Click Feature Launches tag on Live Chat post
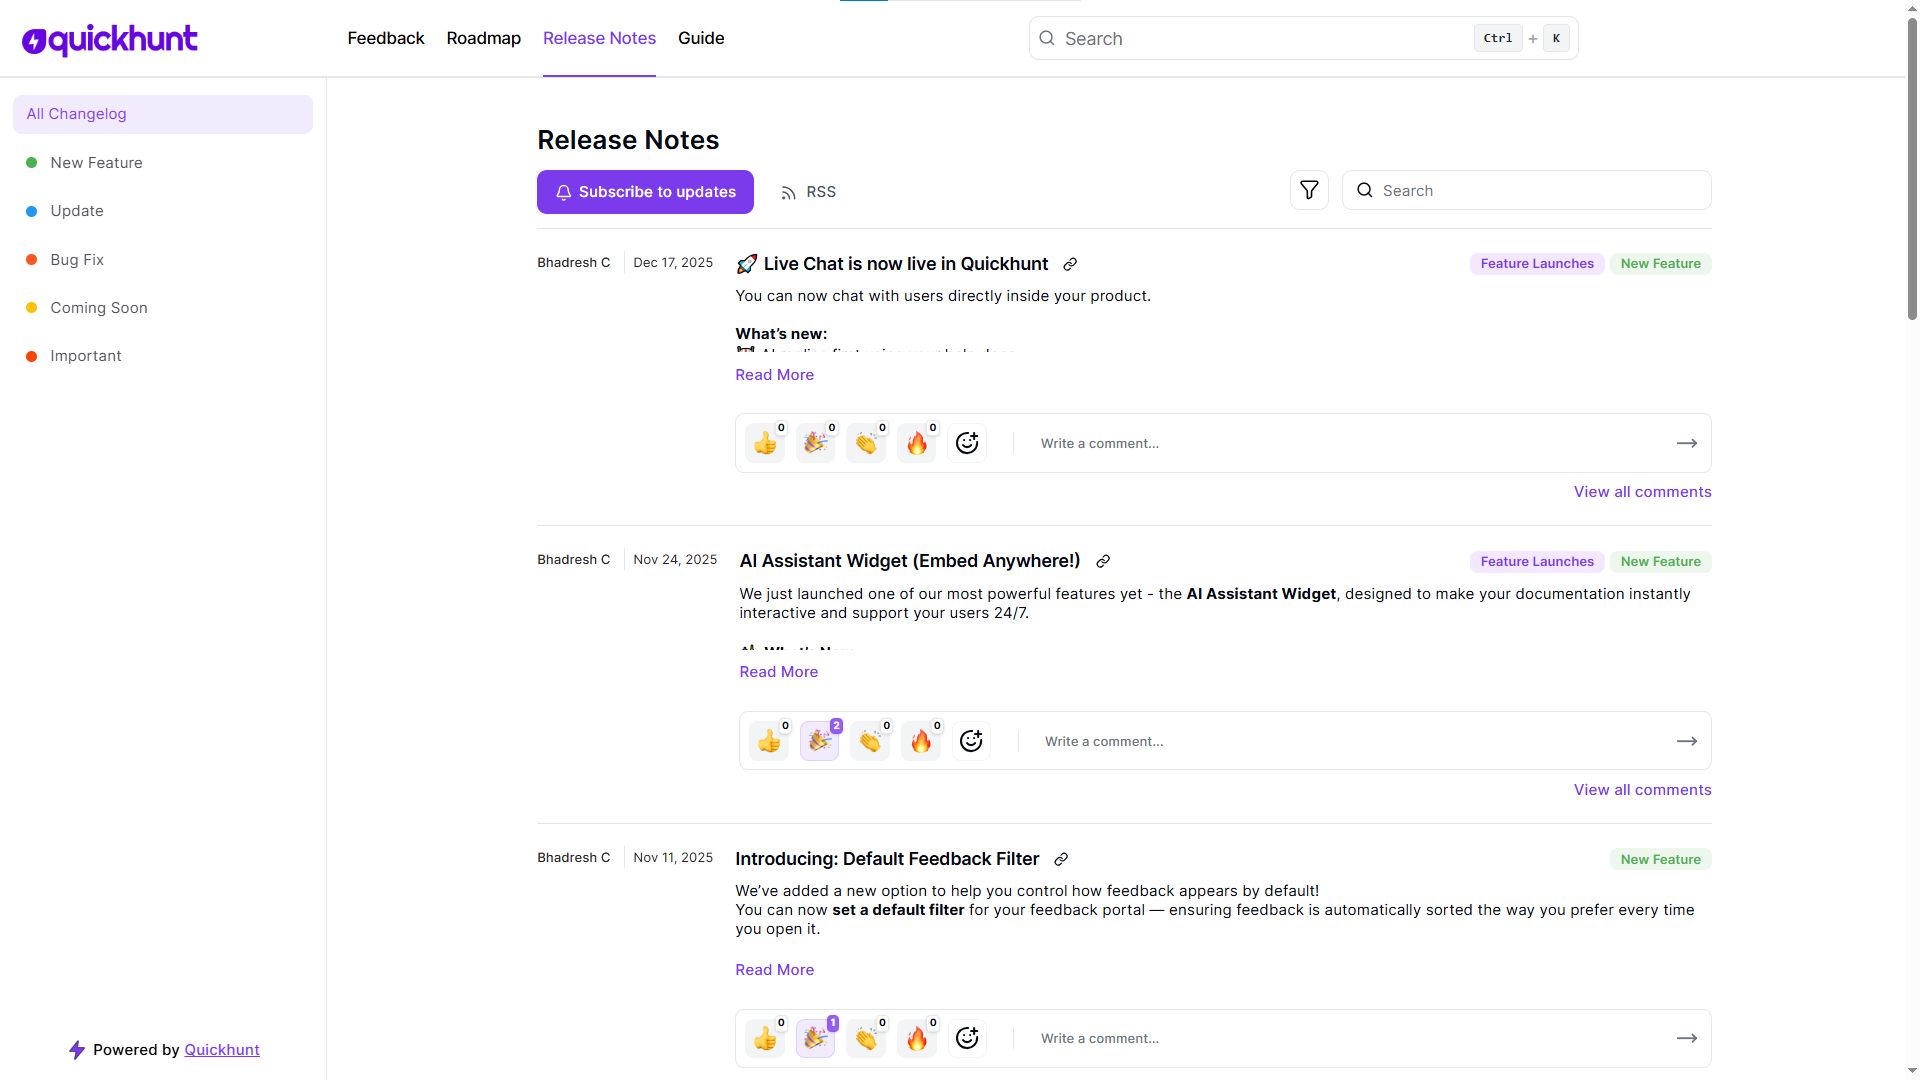This screenshot has width=1920, height=1080. tap(1537, 264)
